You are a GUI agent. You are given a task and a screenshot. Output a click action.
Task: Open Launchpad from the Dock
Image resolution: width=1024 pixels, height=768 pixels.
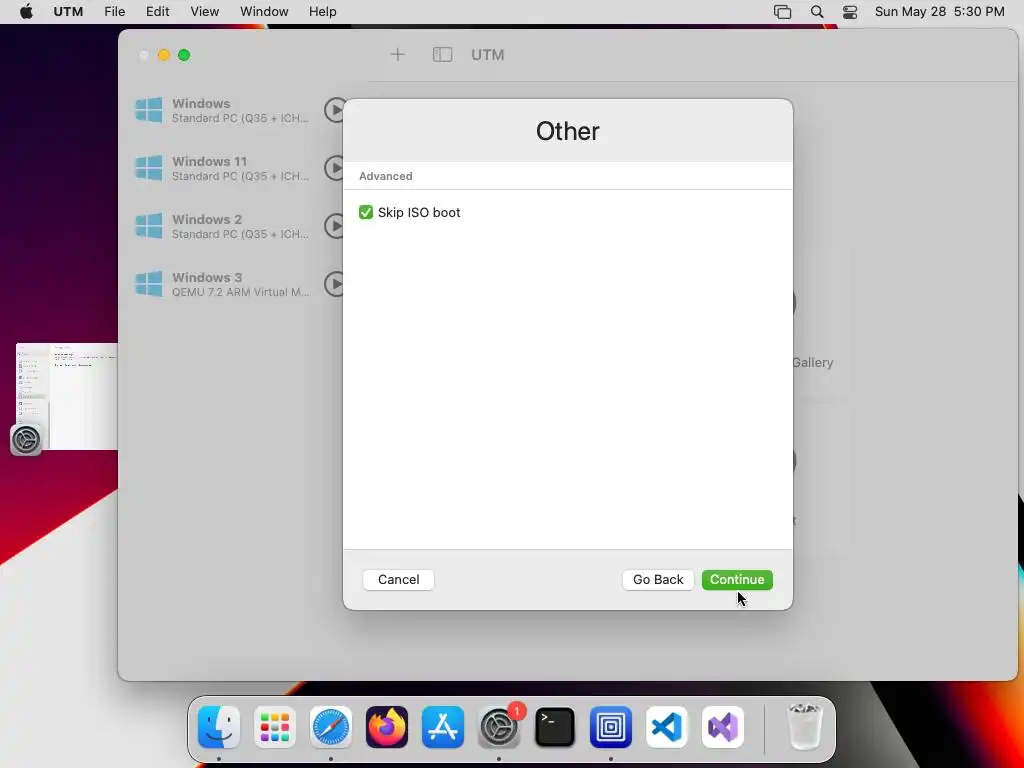coord(275,727)
